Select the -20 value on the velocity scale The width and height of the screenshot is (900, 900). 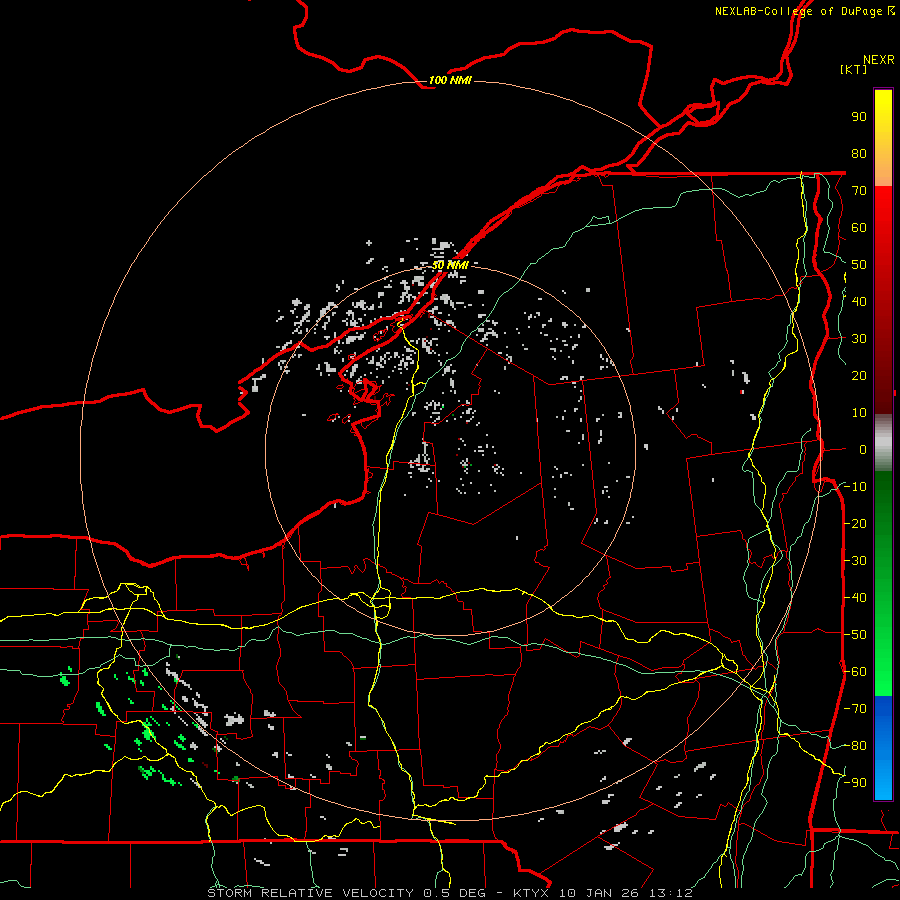coord(855,523)
